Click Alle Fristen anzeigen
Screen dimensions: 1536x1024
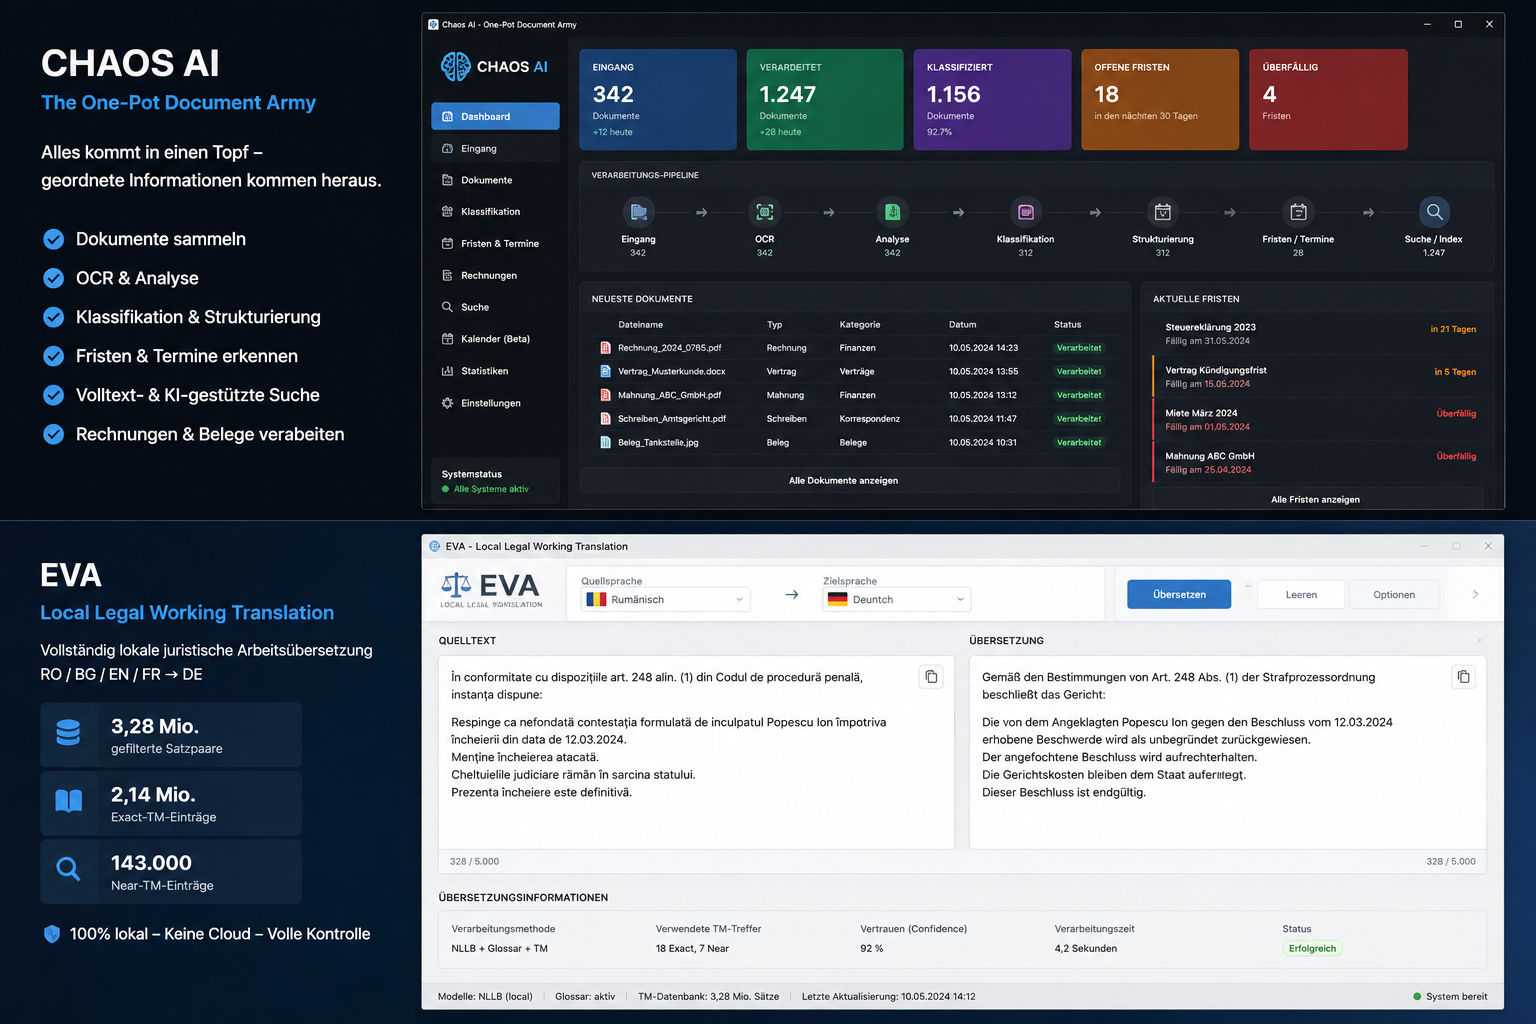click(x=1315, y=500)
